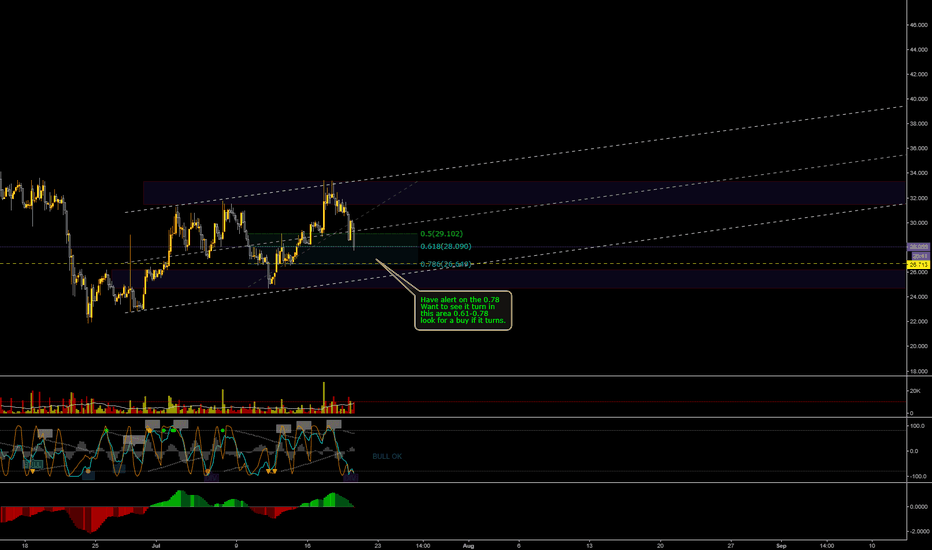
Task: Click the 20K volume scale label
Action: click(x=915, y=391)
